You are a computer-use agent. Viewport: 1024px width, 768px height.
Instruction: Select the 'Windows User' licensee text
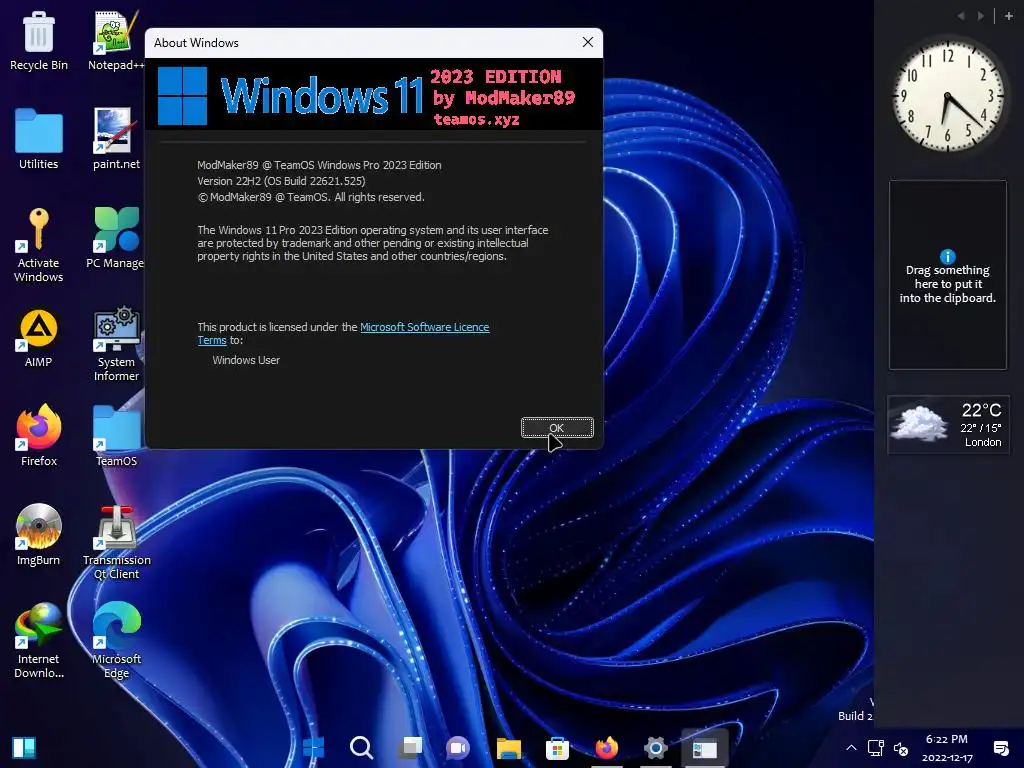point(246,360)
